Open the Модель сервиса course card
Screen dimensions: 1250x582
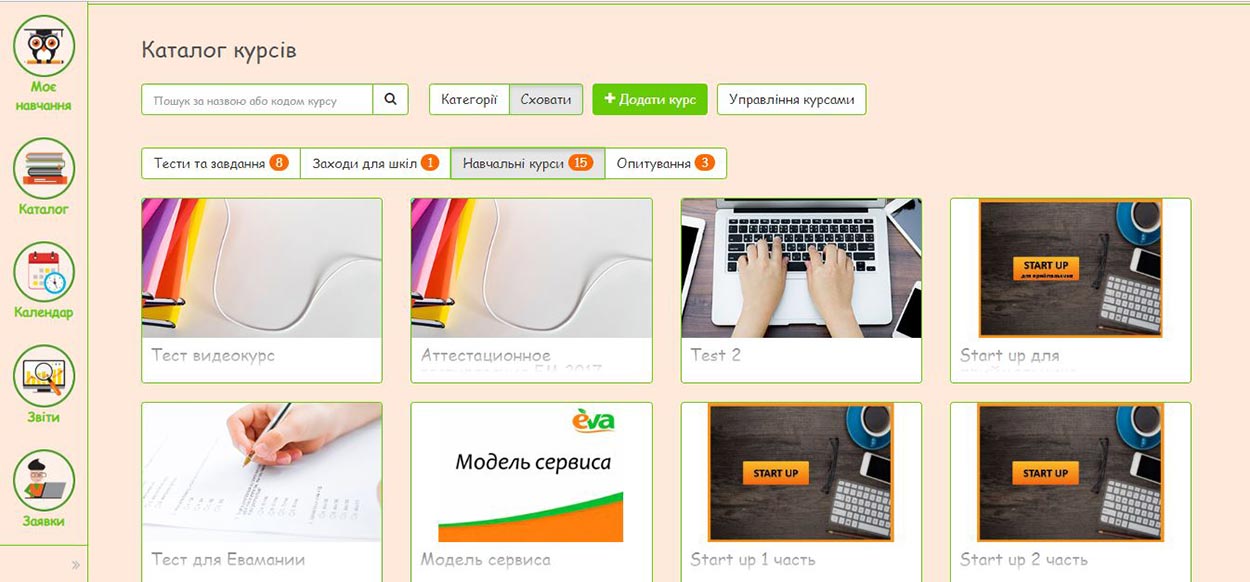point(531,490)
